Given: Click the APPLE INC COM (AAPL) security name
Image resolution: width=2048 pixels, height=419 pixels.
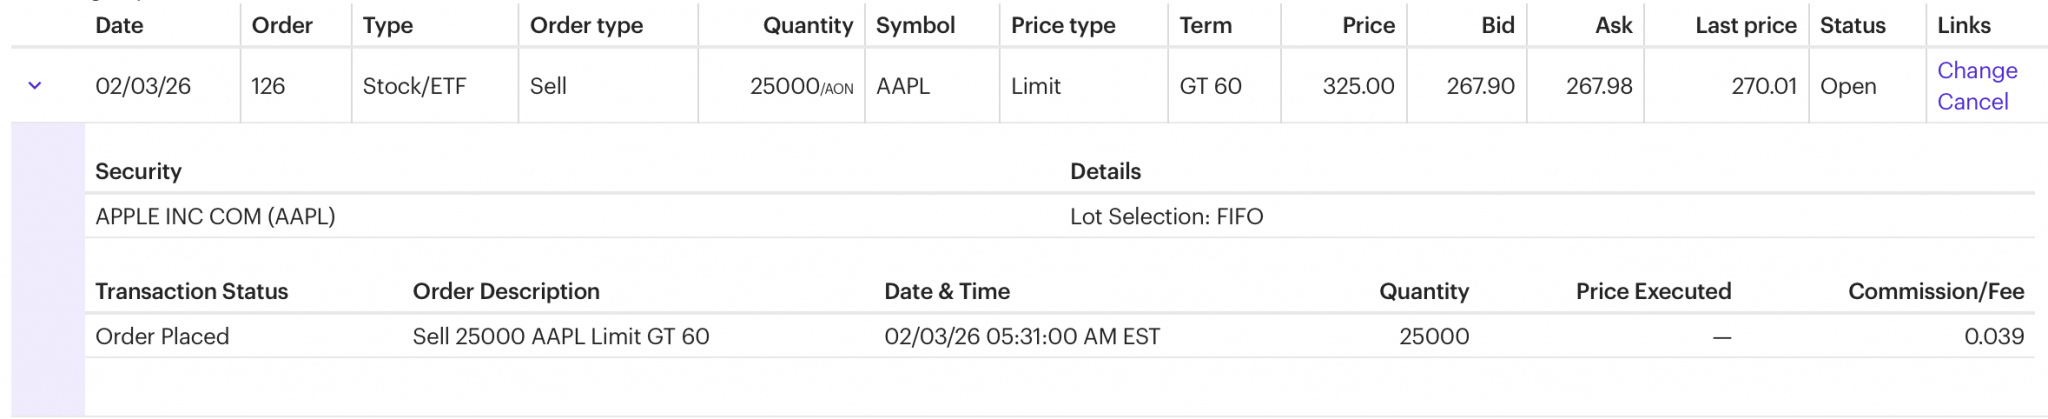Looking at the screenshot, I should pyautogui.click(x=215, y=217).
